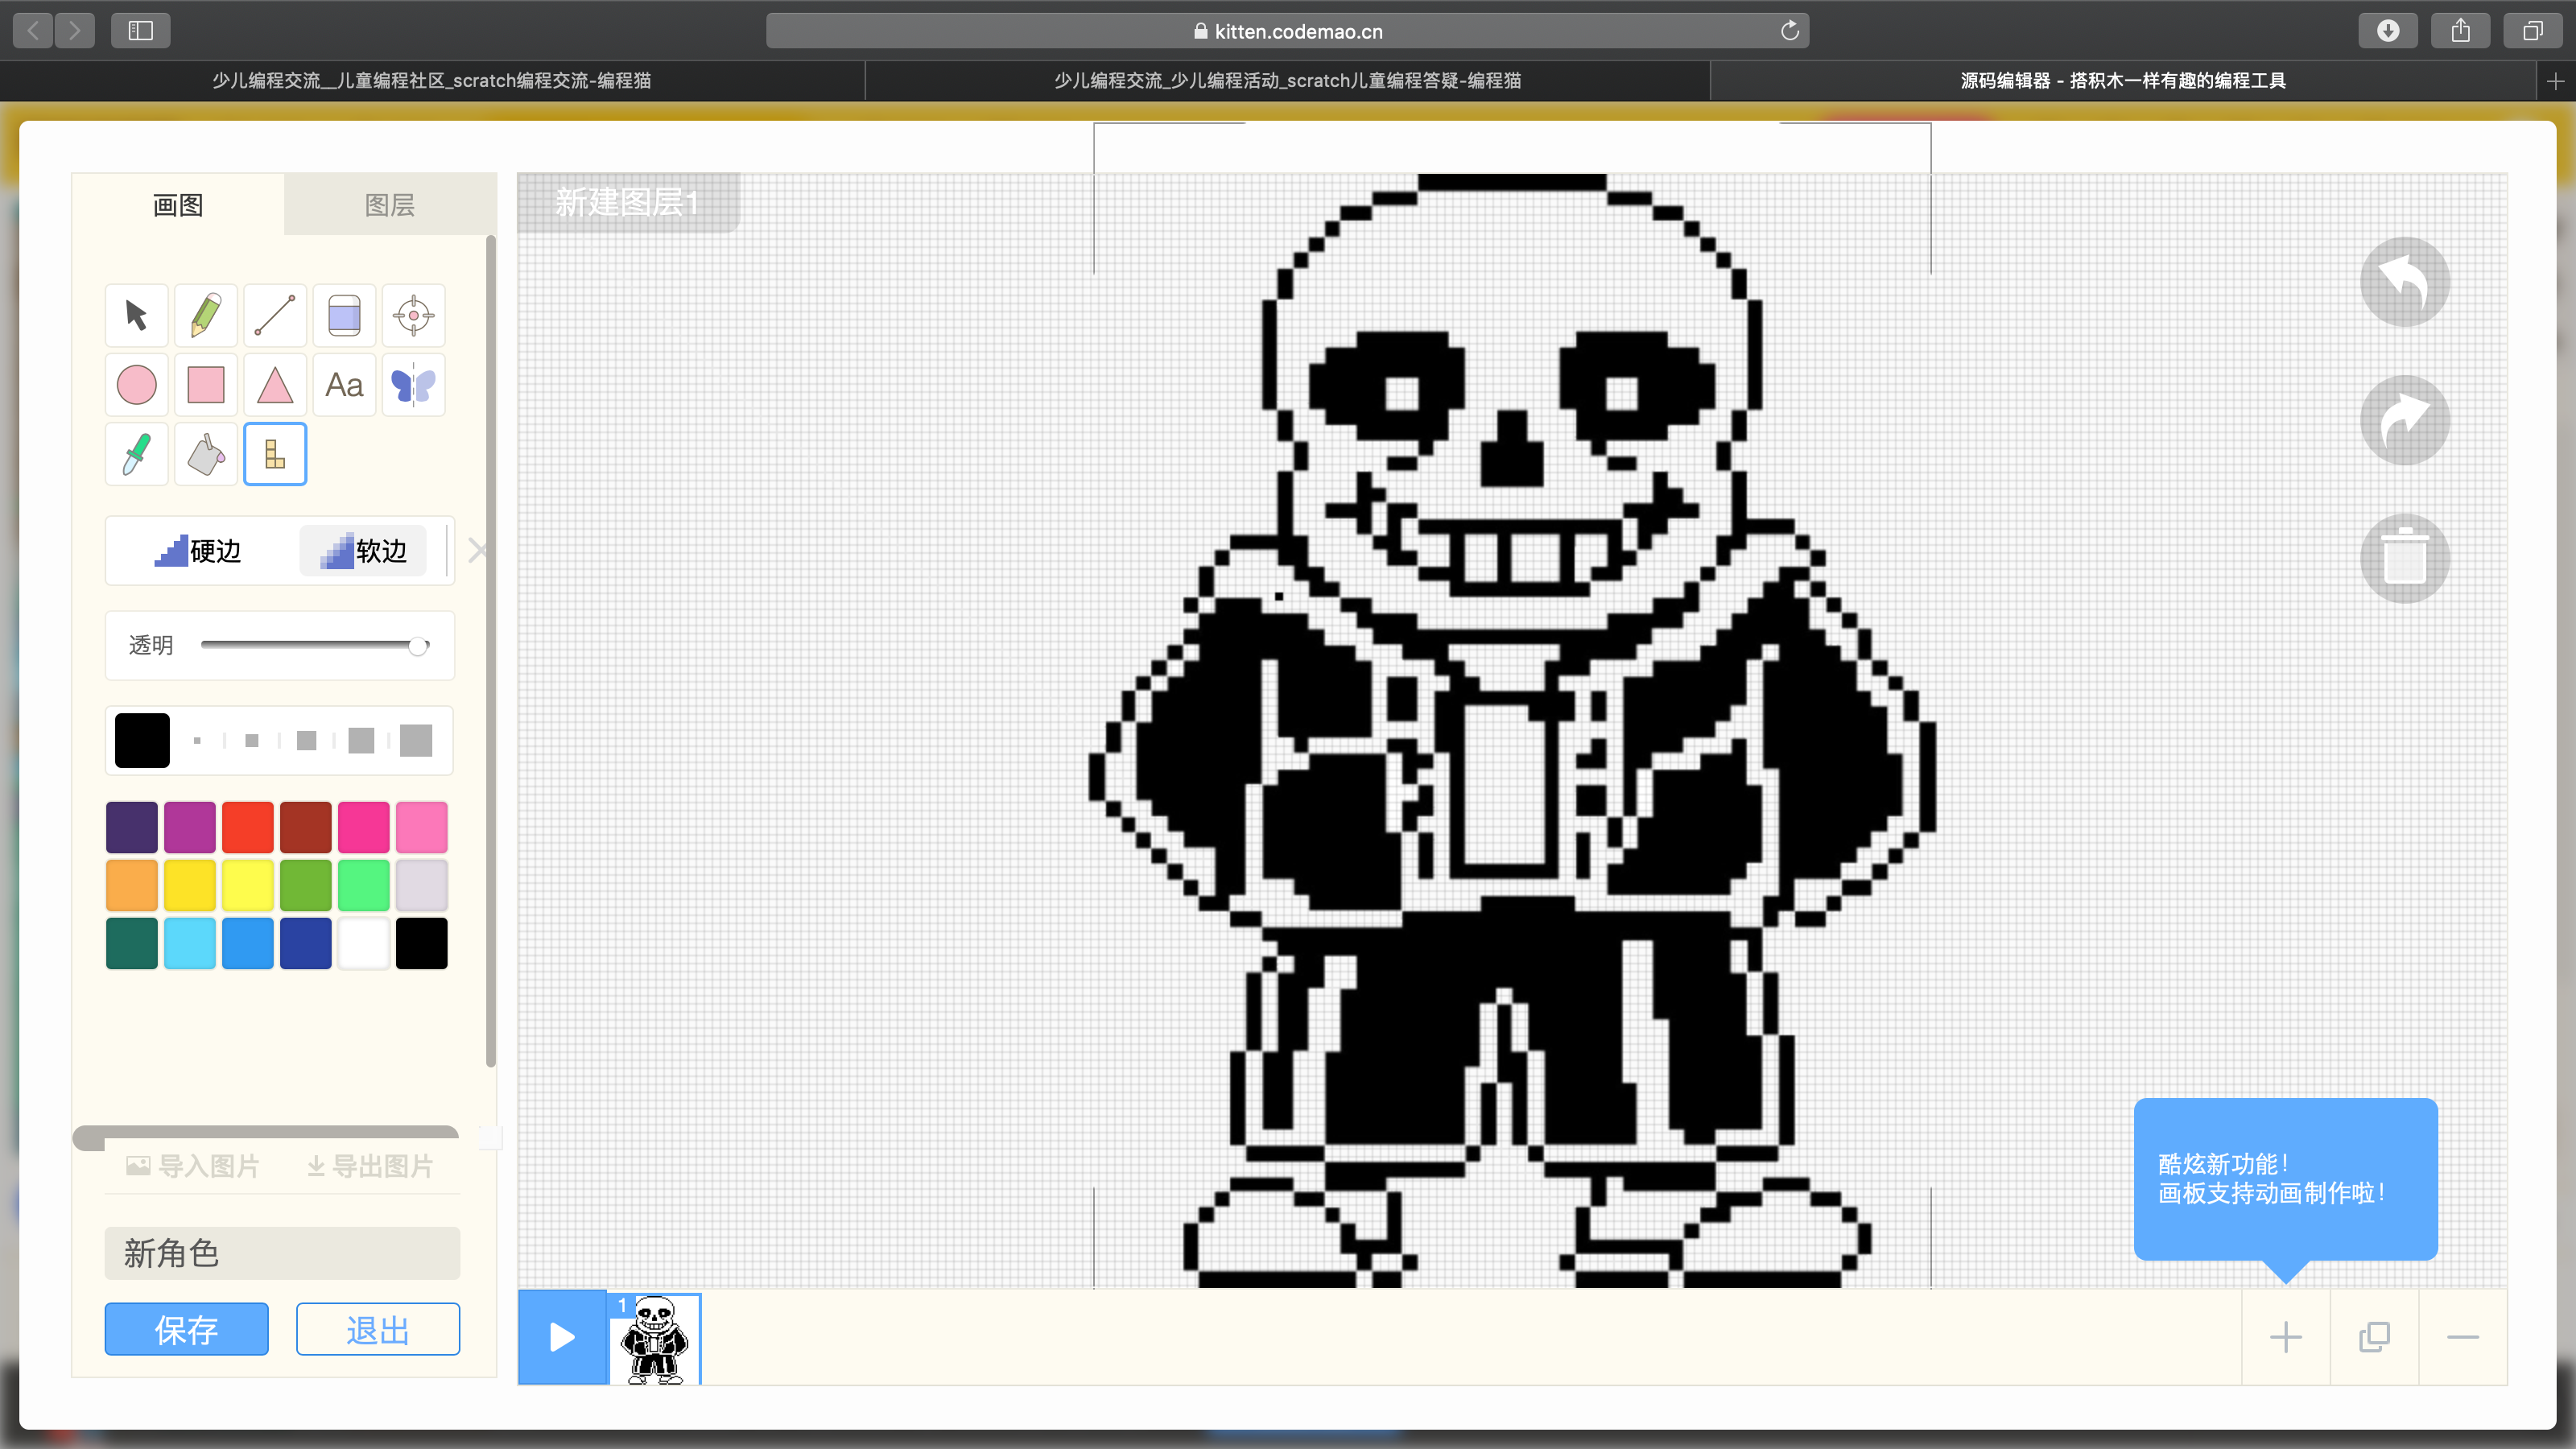Select the paint bucket fill tool
Image resolution: width=2576 pixels, height=1449 pixels.
click(206, 454)
